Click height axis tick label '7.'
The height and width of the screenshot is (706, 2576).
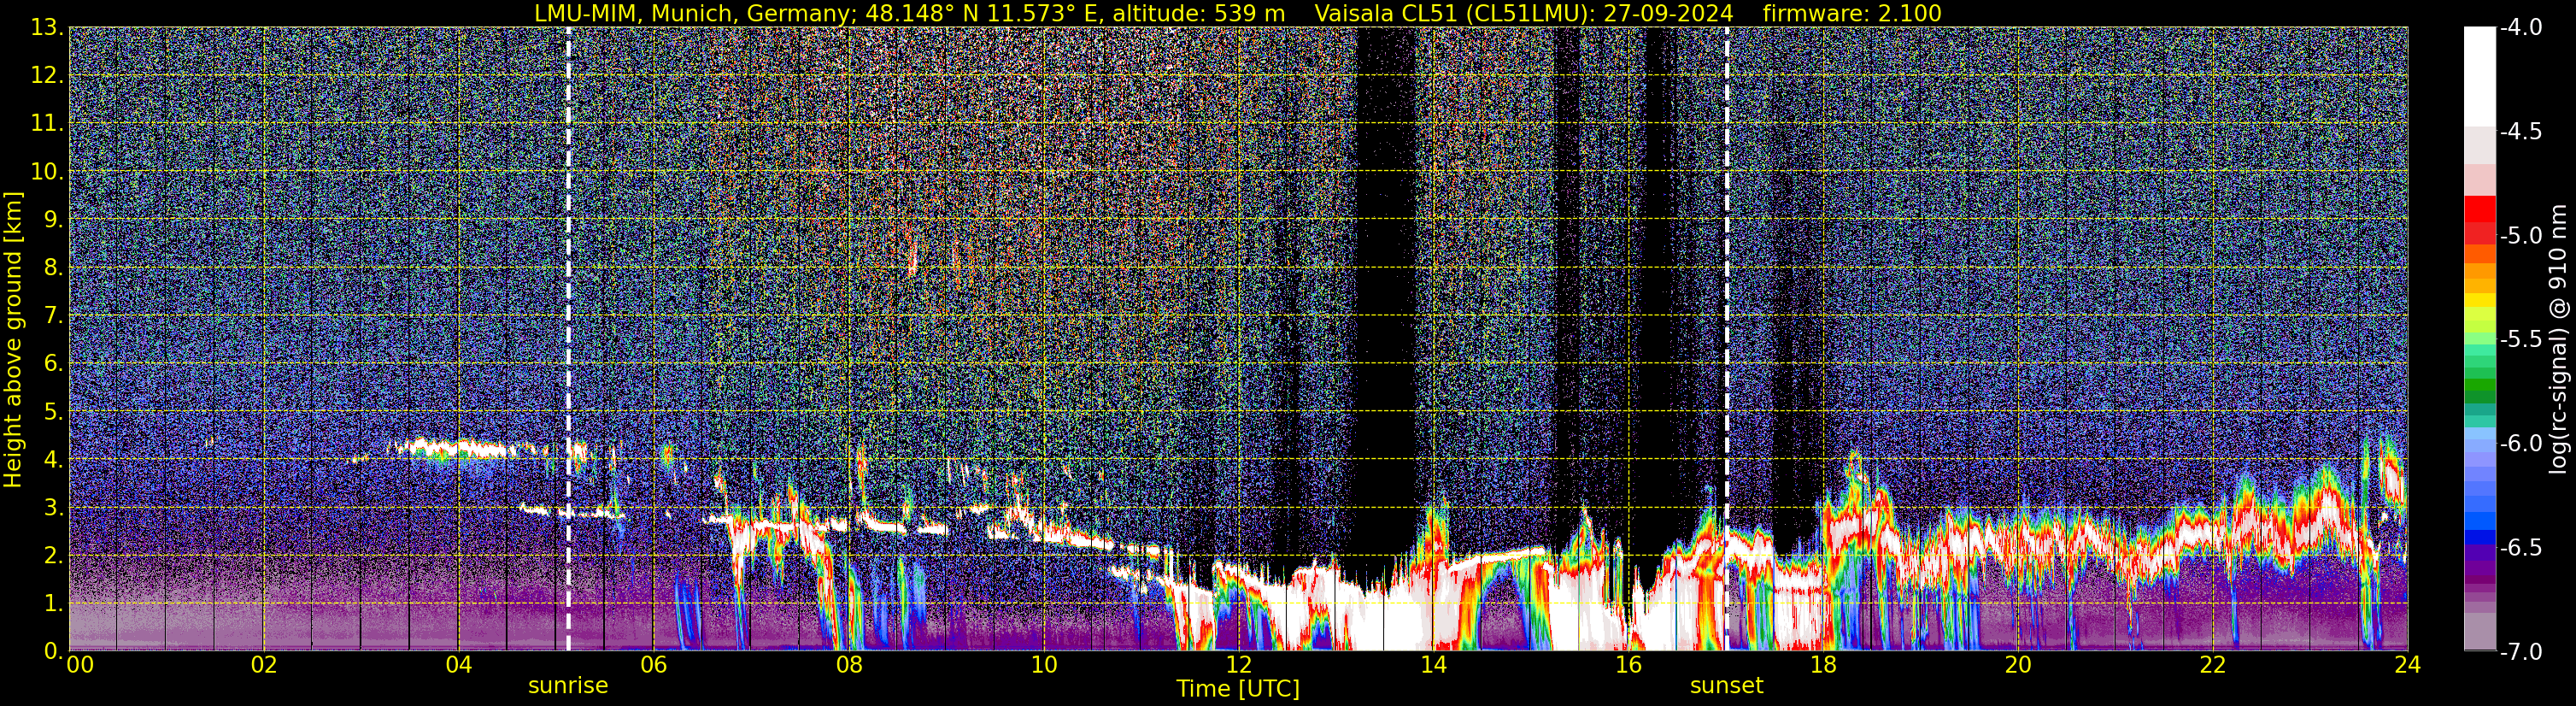[52, 315]
